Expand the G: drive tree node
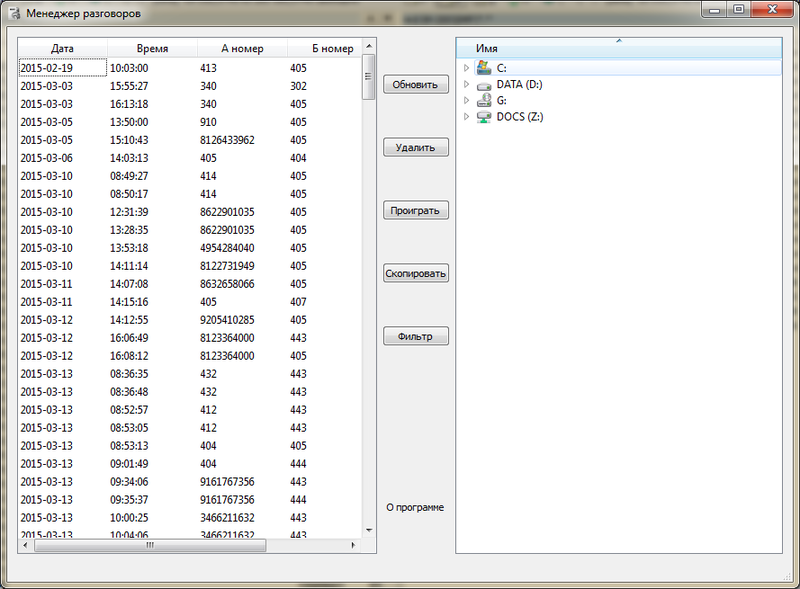 pyautogui.click(x=467, y=101)
